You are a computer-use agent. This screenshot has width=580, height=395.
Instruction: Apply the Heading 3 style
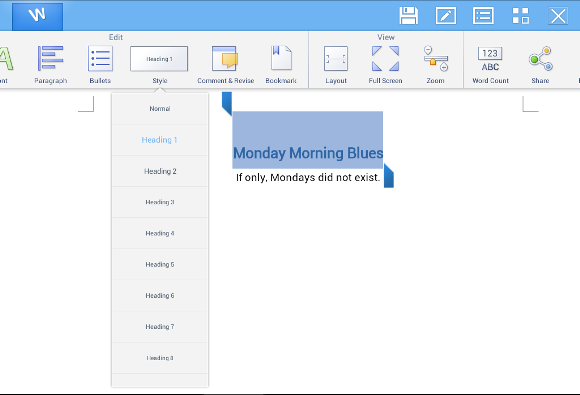[x=160, y=202]
